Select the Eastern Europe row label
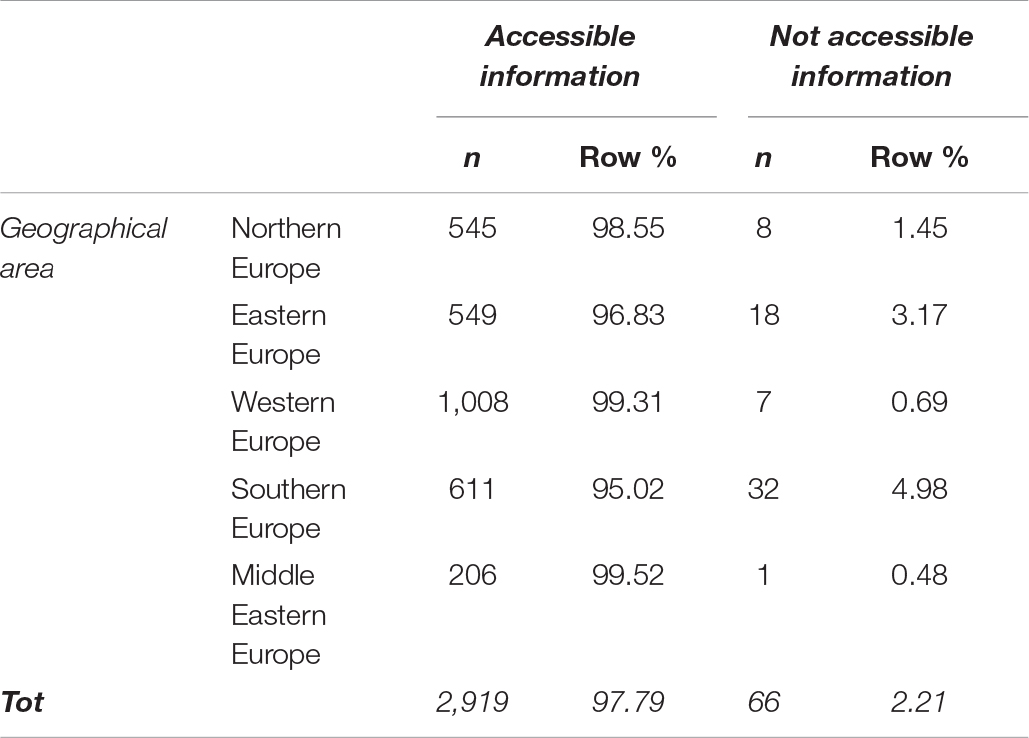Screen dimensions: 1029x738 [278, 335]
